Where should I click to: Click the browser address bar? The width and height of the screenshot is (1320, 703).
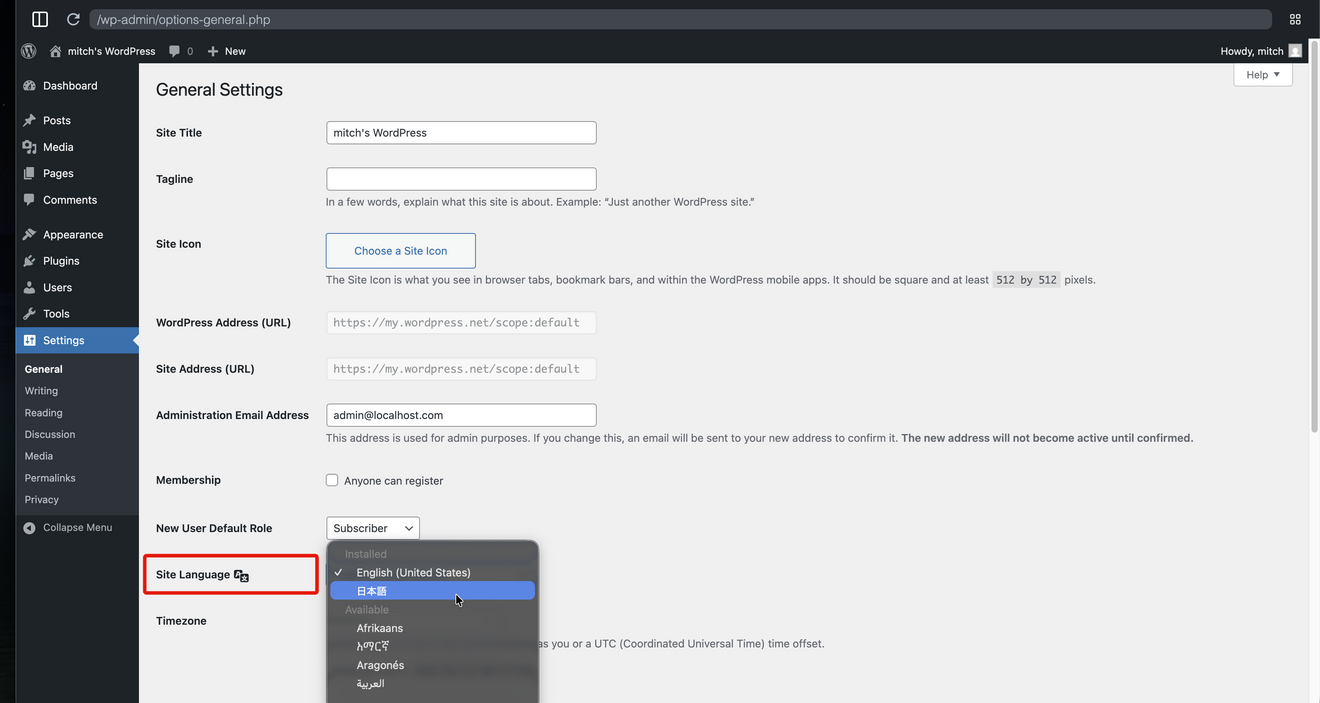tap(680, 19)
